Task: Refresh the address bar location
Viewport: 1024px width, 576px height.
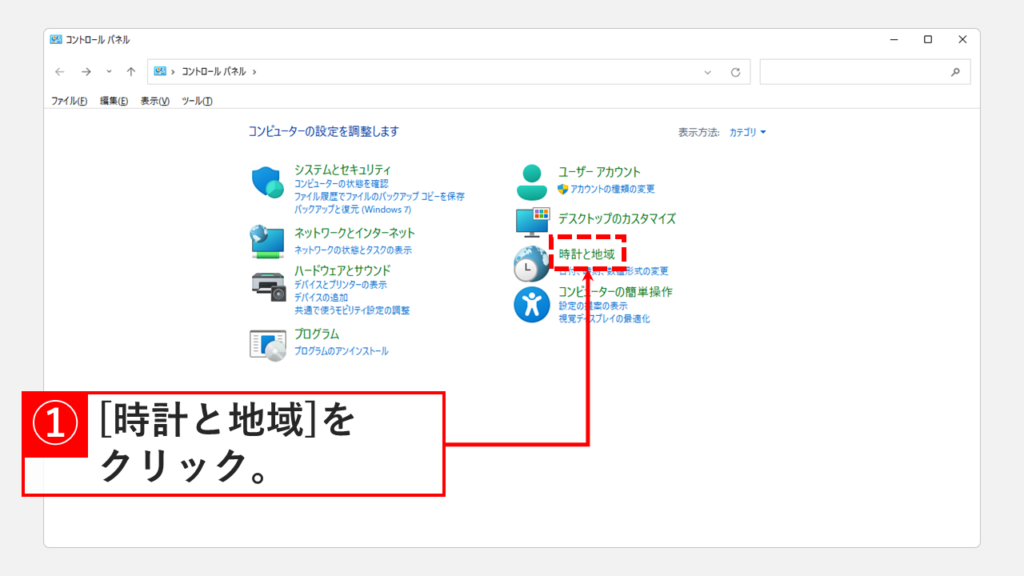Action: click(735, 72)
